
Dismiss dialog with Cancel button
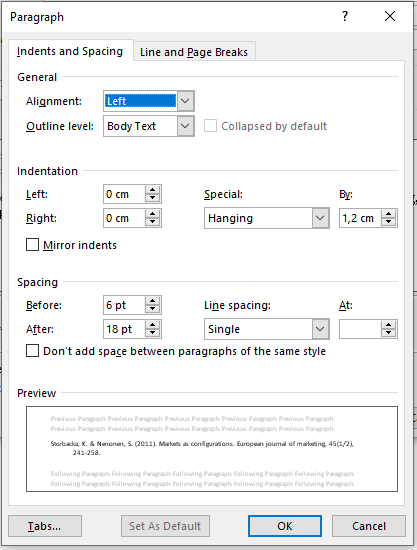tap(369, 526)
